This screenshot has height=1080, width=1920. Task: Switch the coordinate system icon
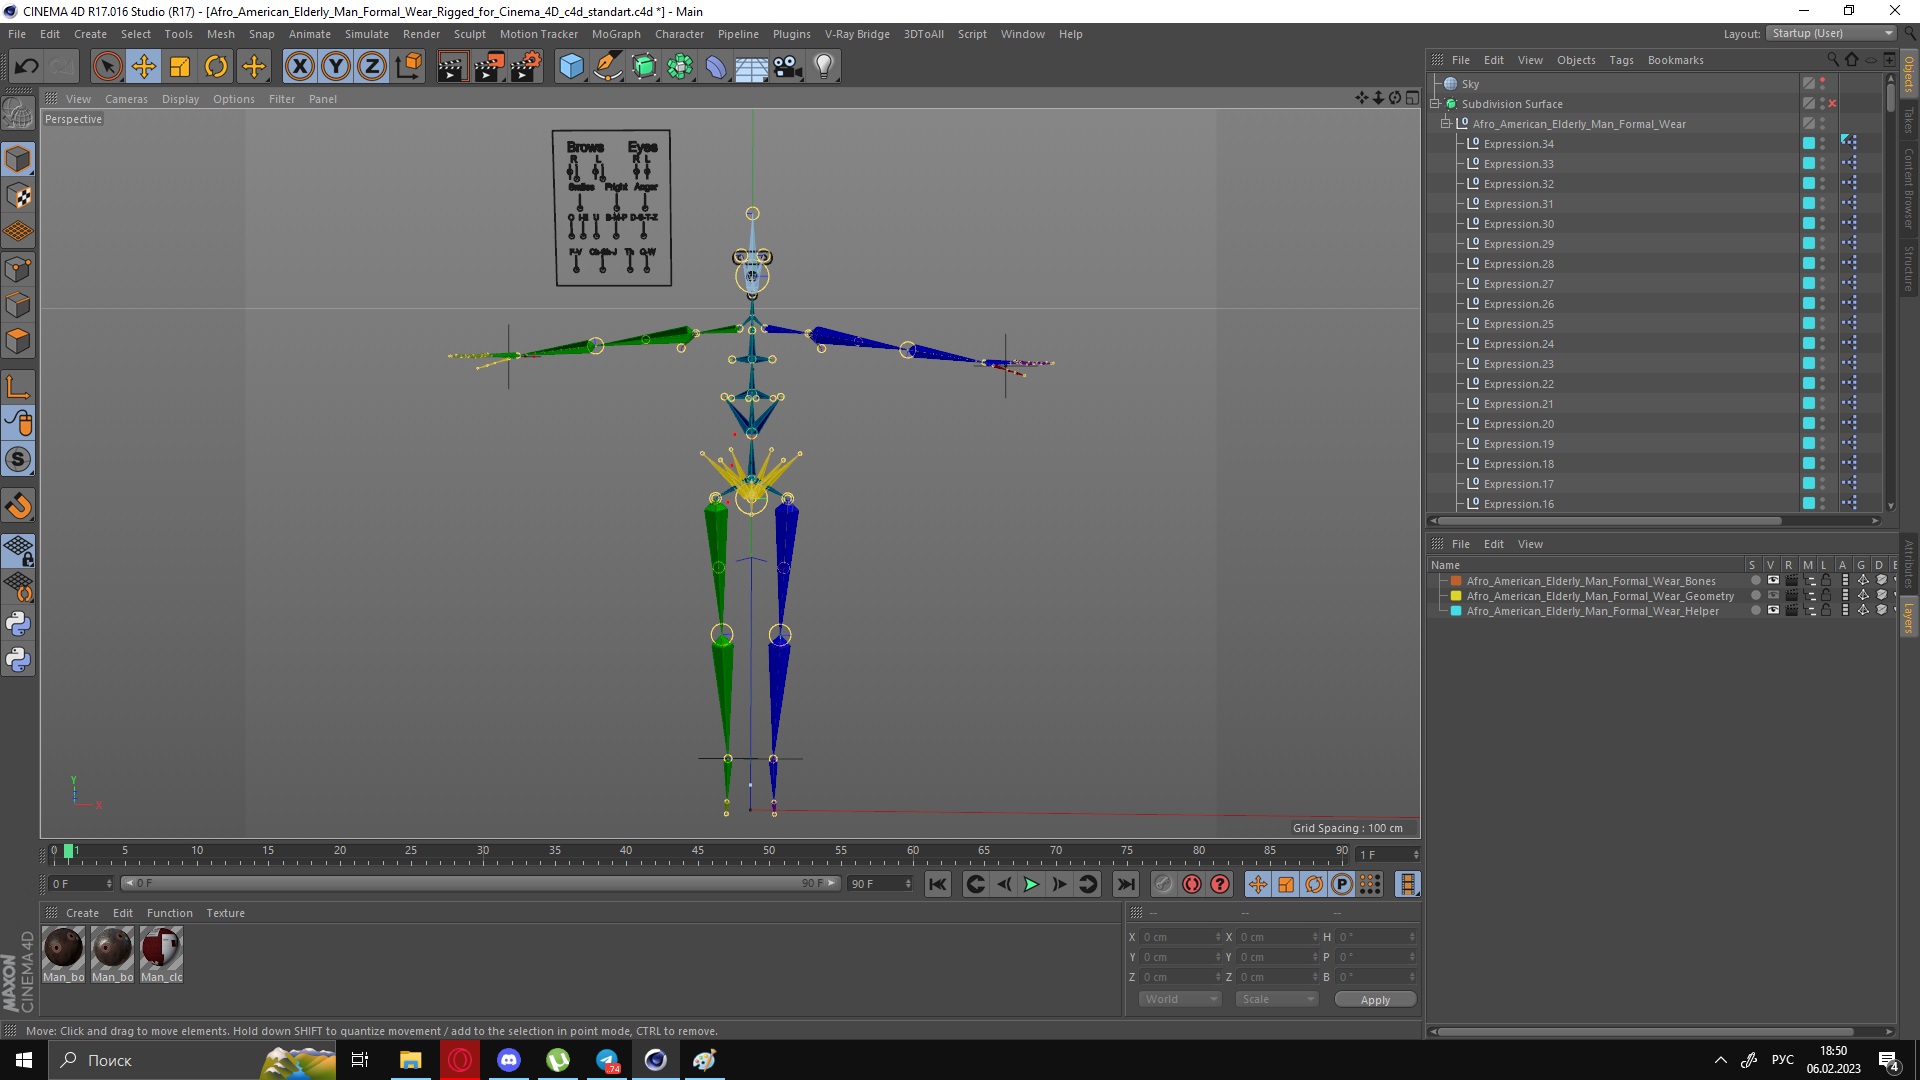(408, 67)
